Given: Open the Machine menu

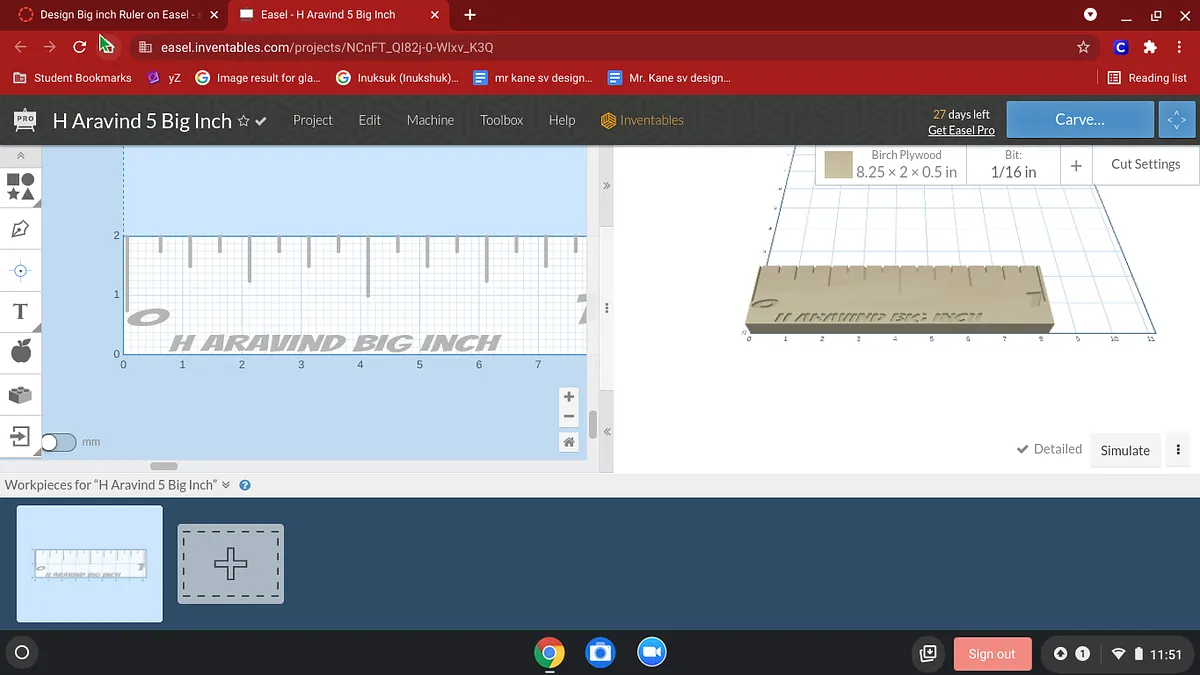Looking at the screenshot, I should tap(430, 120).
